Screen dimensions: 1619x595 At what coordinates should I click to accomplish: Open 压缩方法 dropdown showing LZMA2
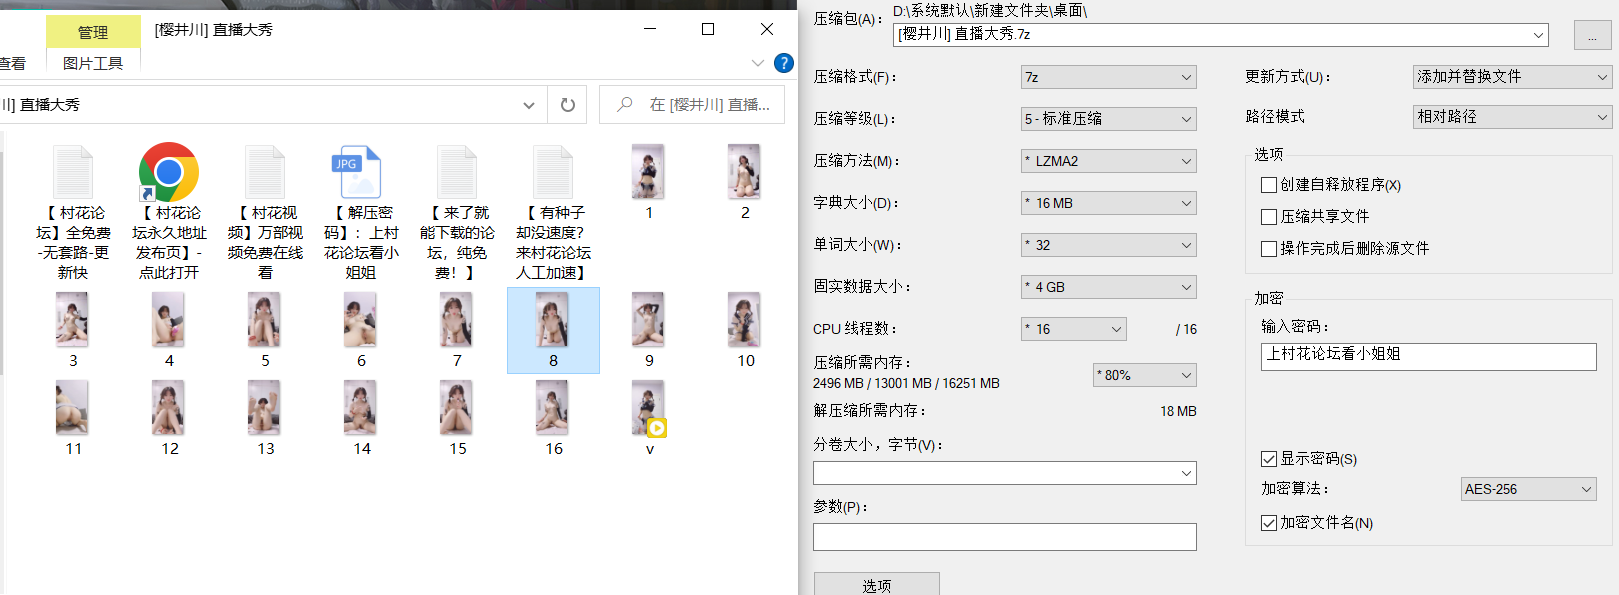[1109, 161]
